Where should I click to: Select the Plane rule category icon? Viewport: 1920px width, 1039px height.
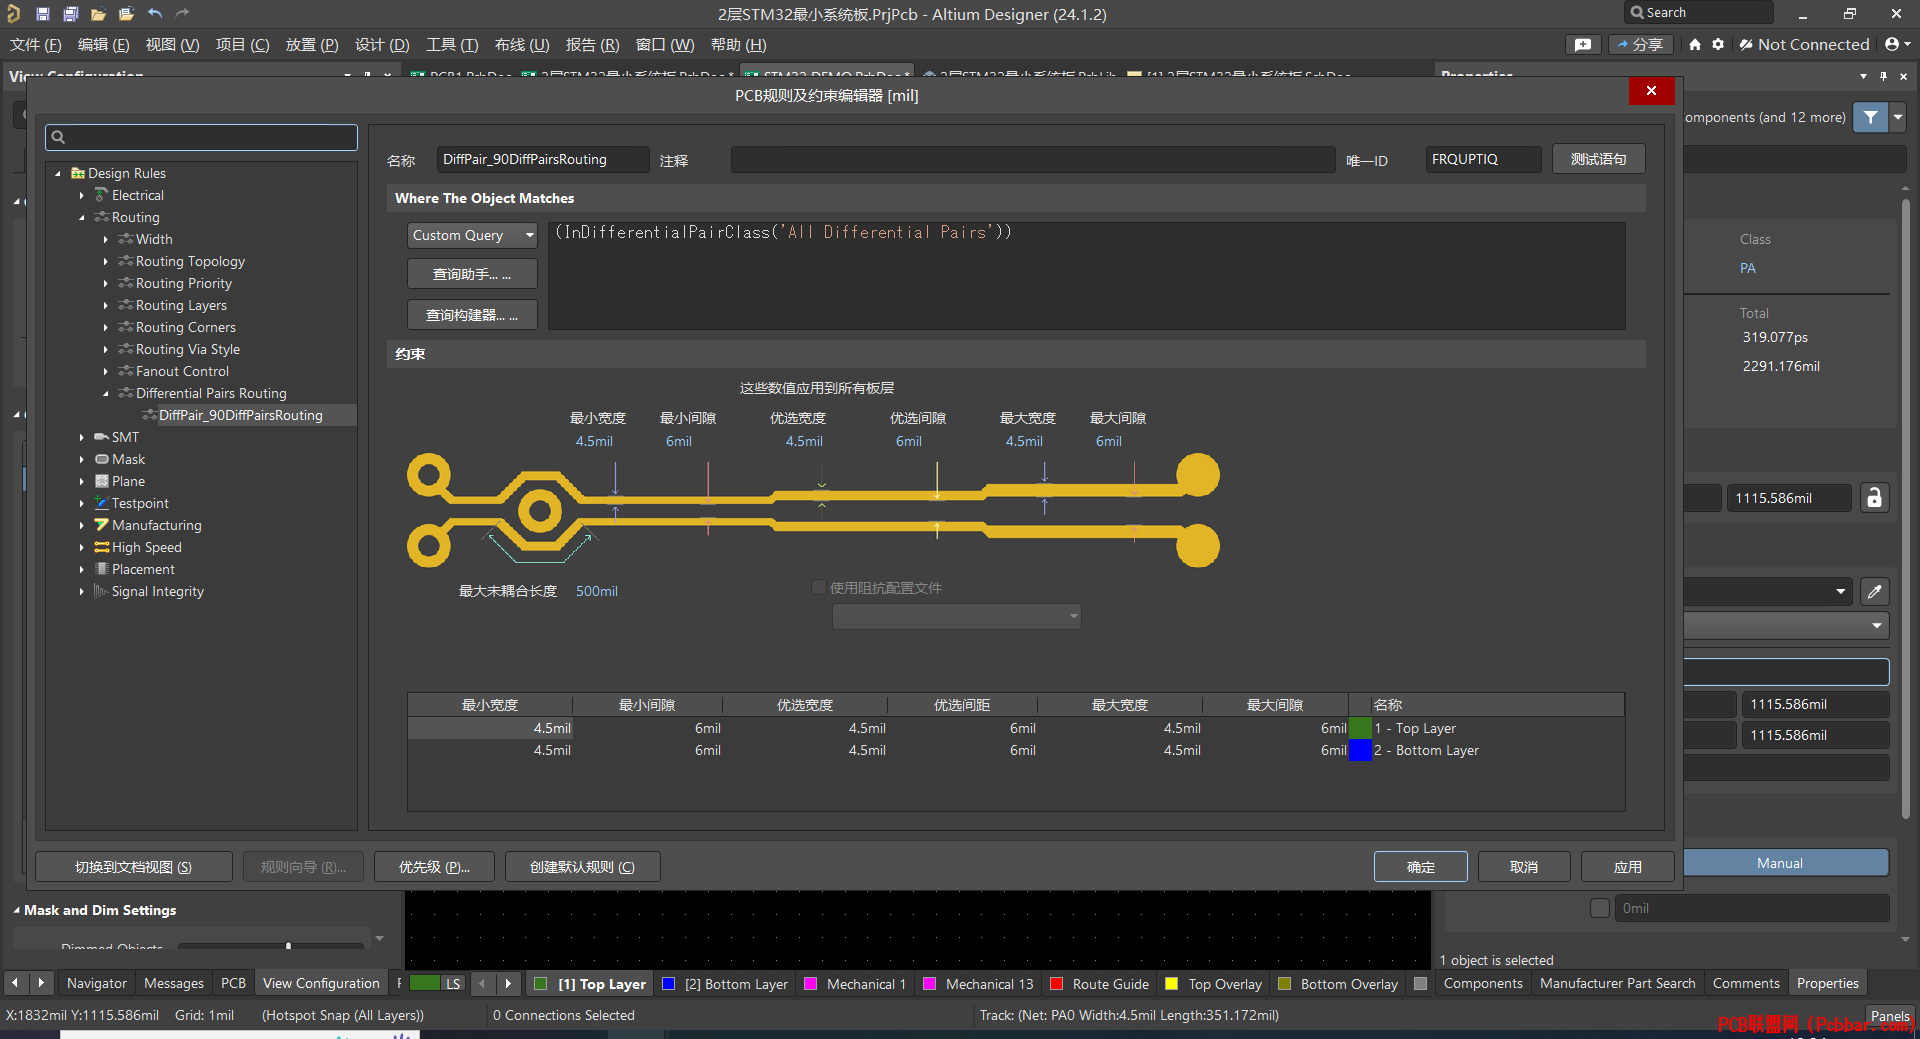102,481
